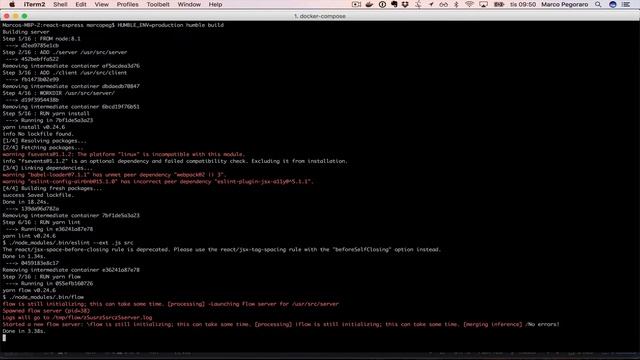640x360 pixels.
Task: Click the Siri menu bar icon
Action: pyautogui.click(x=613, y=4)
